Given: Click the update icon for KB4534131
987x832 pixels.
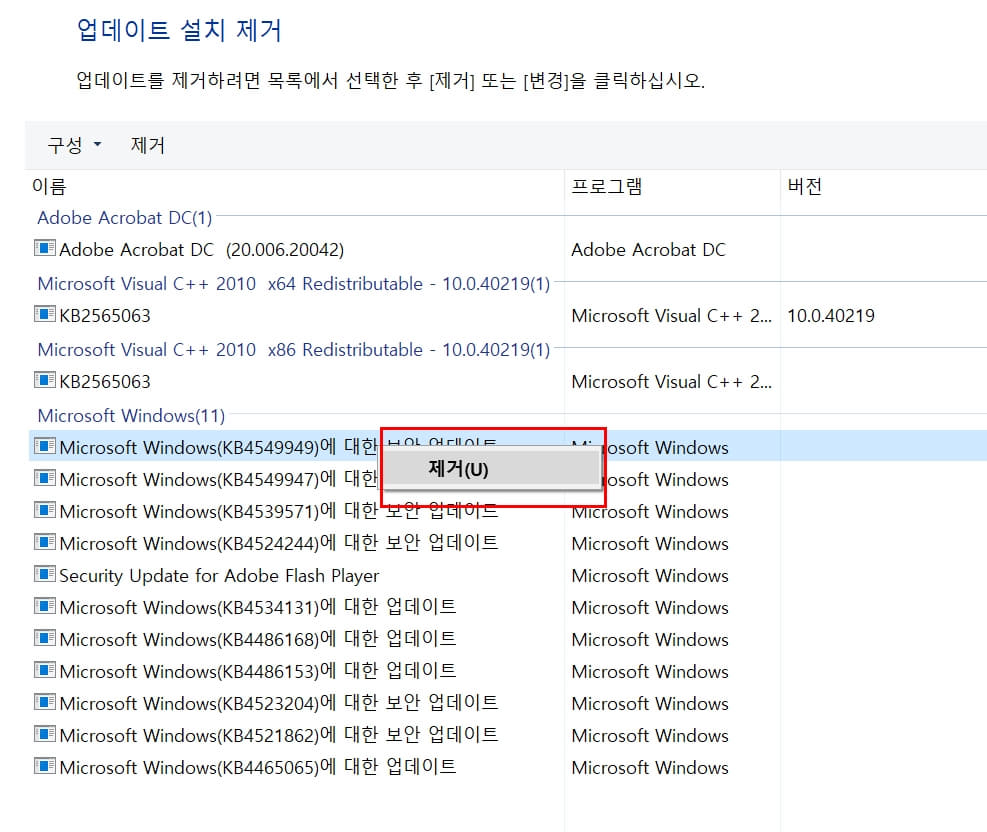Looking at the screenshot, I should tap(45, 607).
